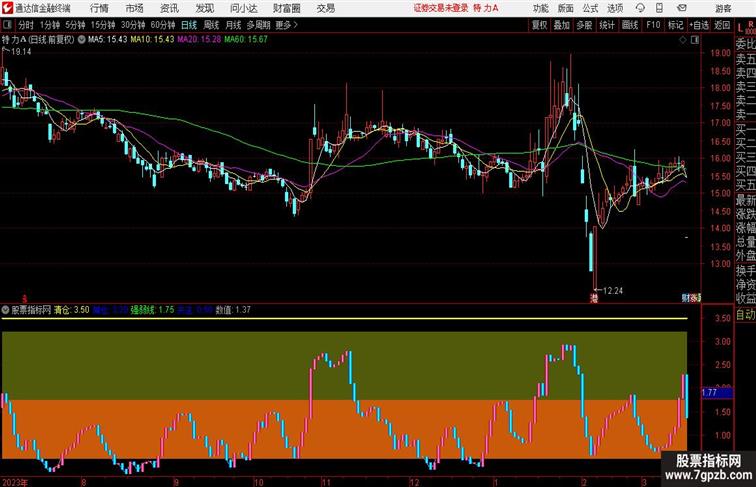Open the 版面 menu
The height and width of the screenshot is (487, 756).
566,8
